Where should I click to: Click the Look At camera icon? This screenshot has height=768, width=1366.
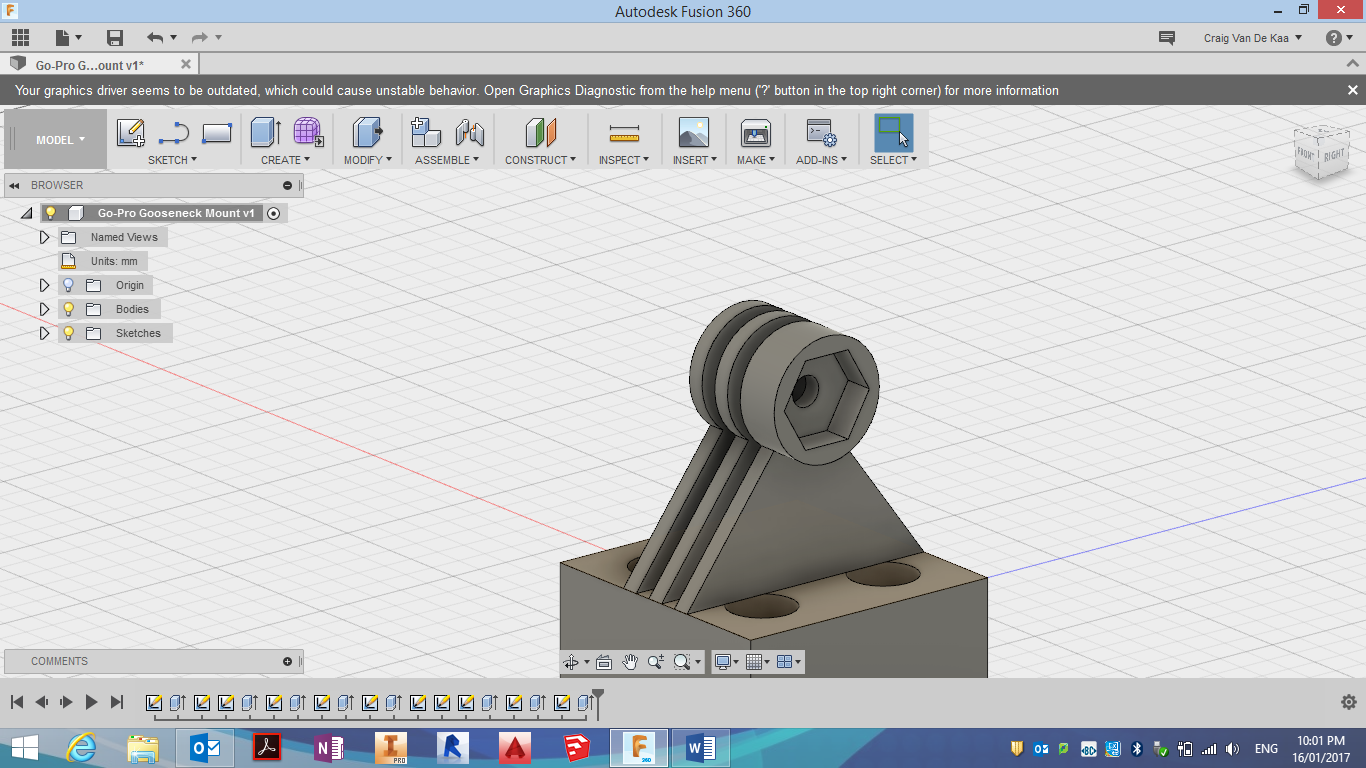[604, 662]
